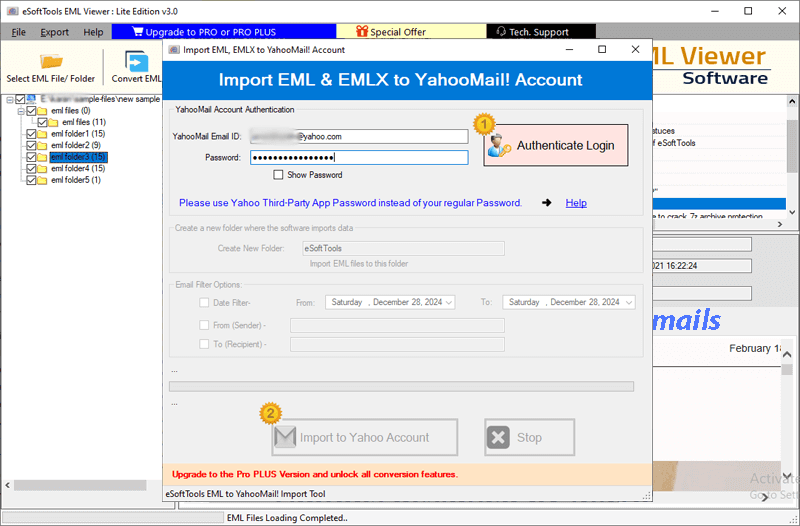
Task: Maximize the Import EML dialog
Action: [602, 49]
